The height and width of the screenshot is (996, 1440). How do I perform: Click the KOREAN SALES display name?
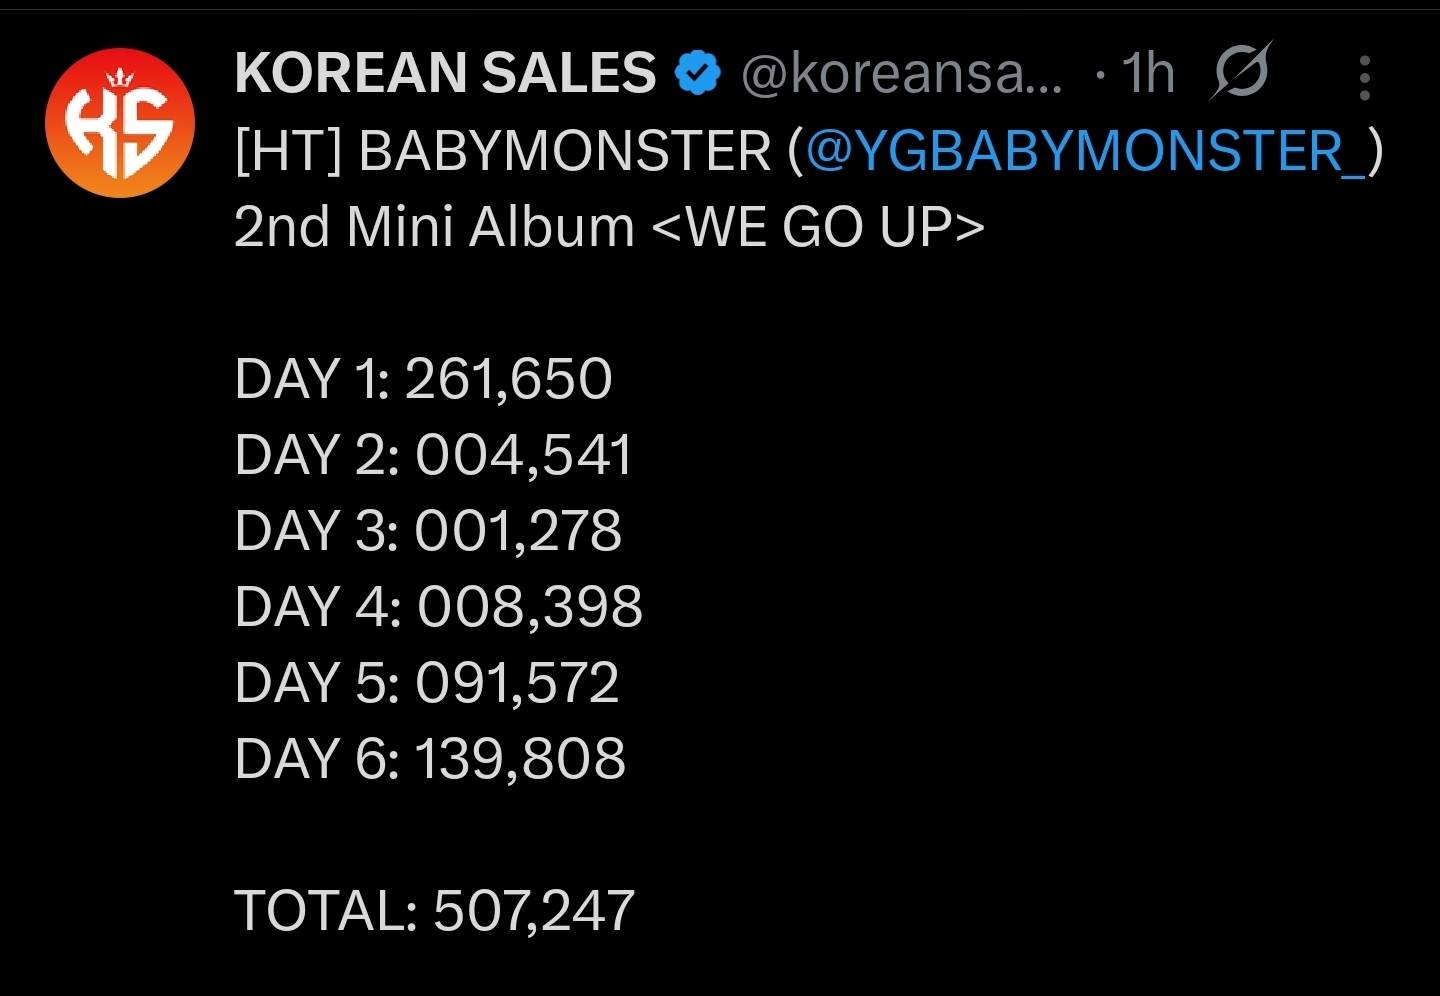(445, 73)
